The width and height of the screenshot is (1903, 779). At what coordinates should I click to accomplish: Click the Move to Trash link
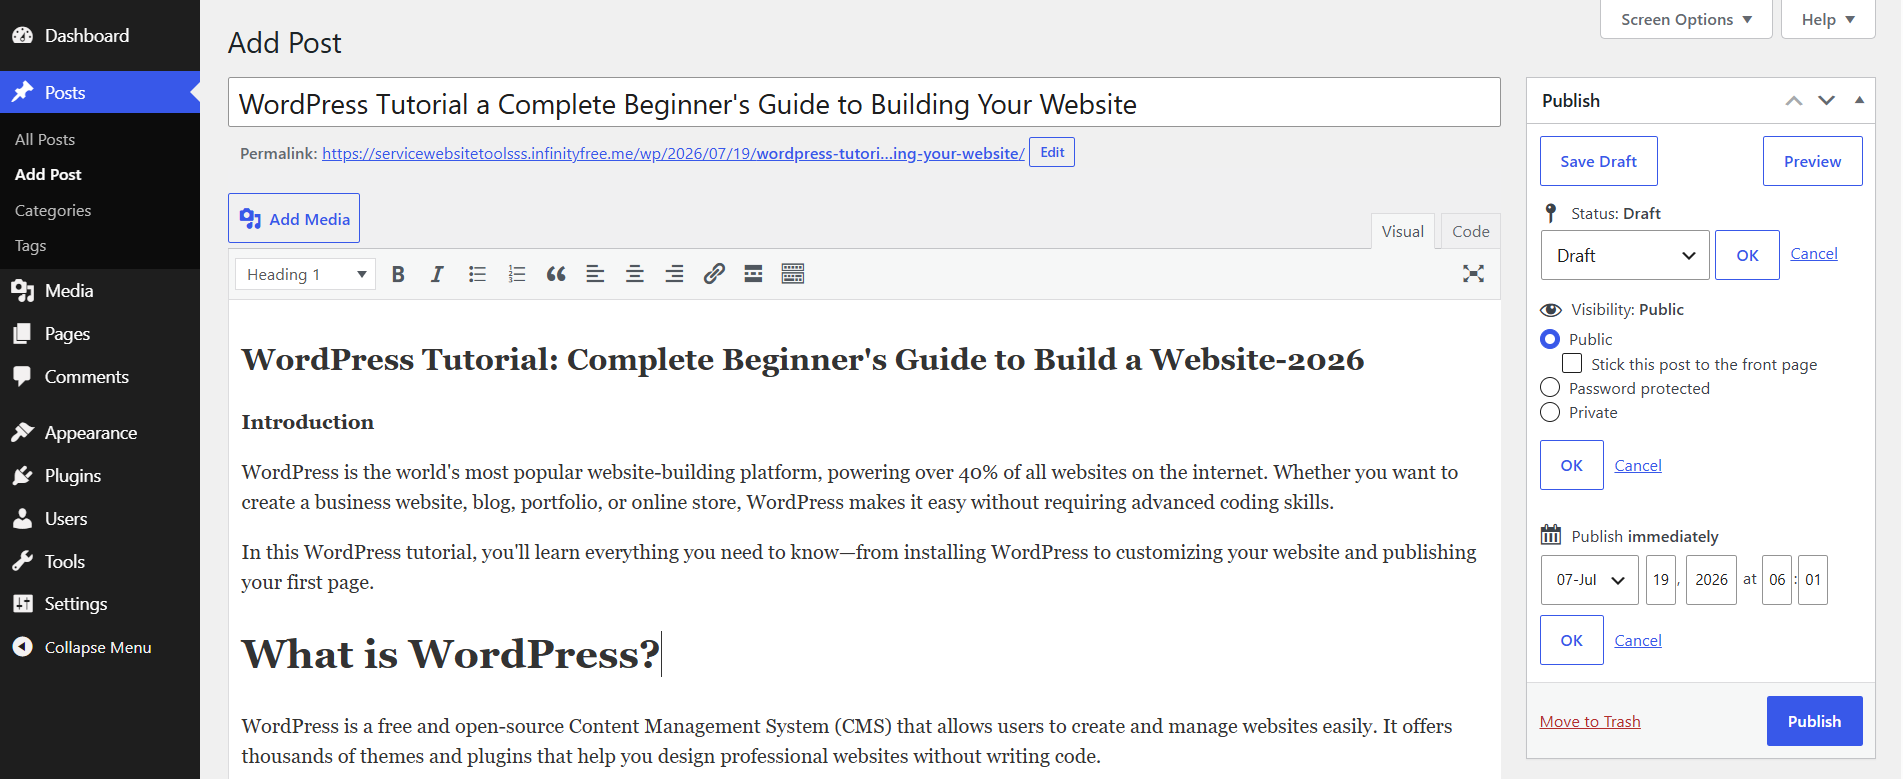[x=1590, y=721]
